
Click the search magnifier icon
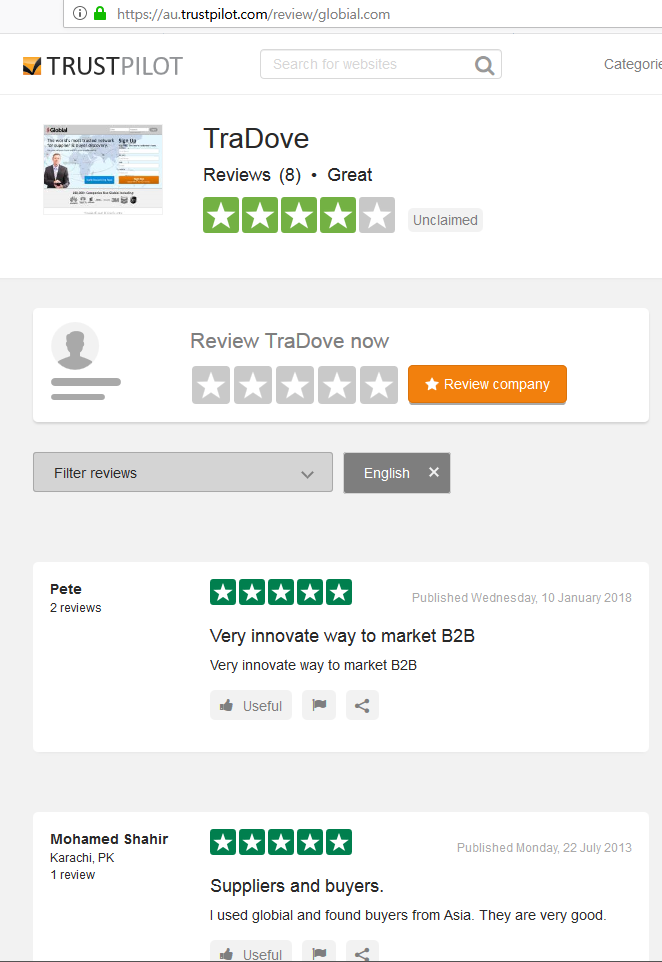(x=484, y=65)
